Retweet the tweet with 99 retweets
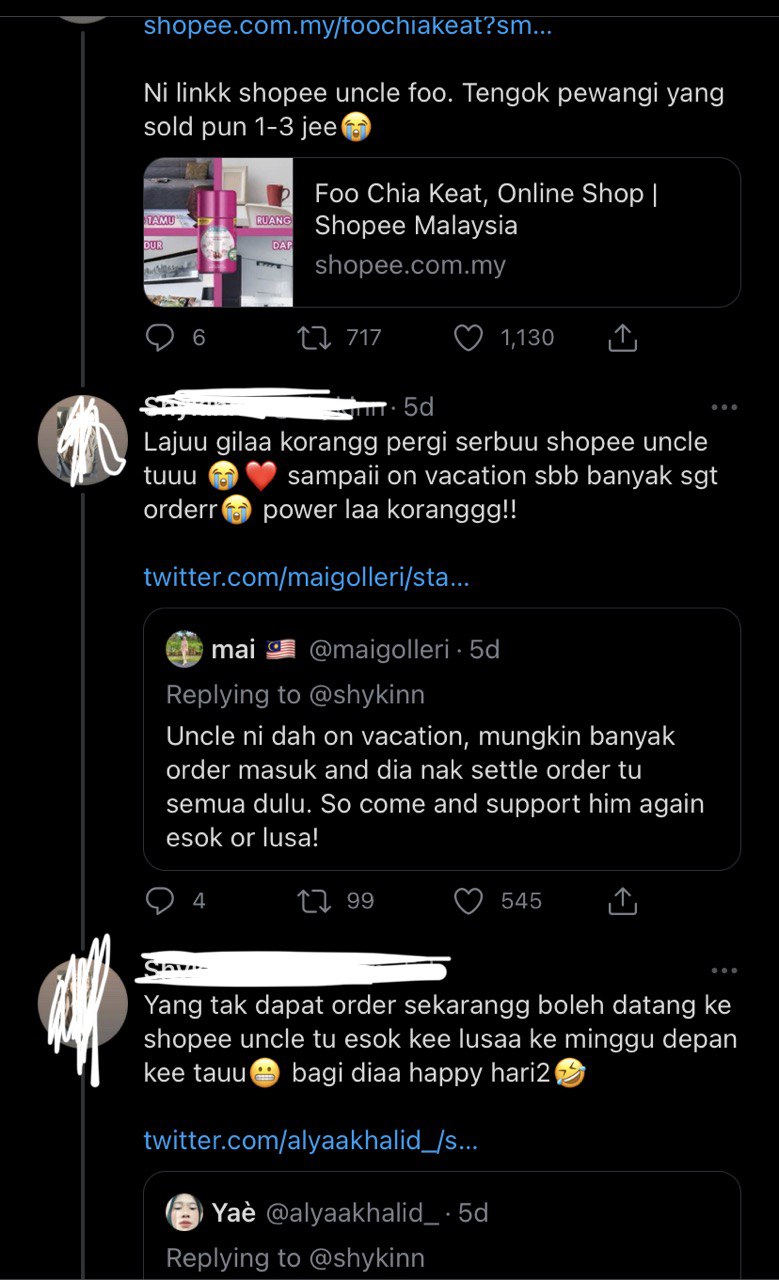The height and width of the screenshot is (1280, 779). click(x=315, y=901)
